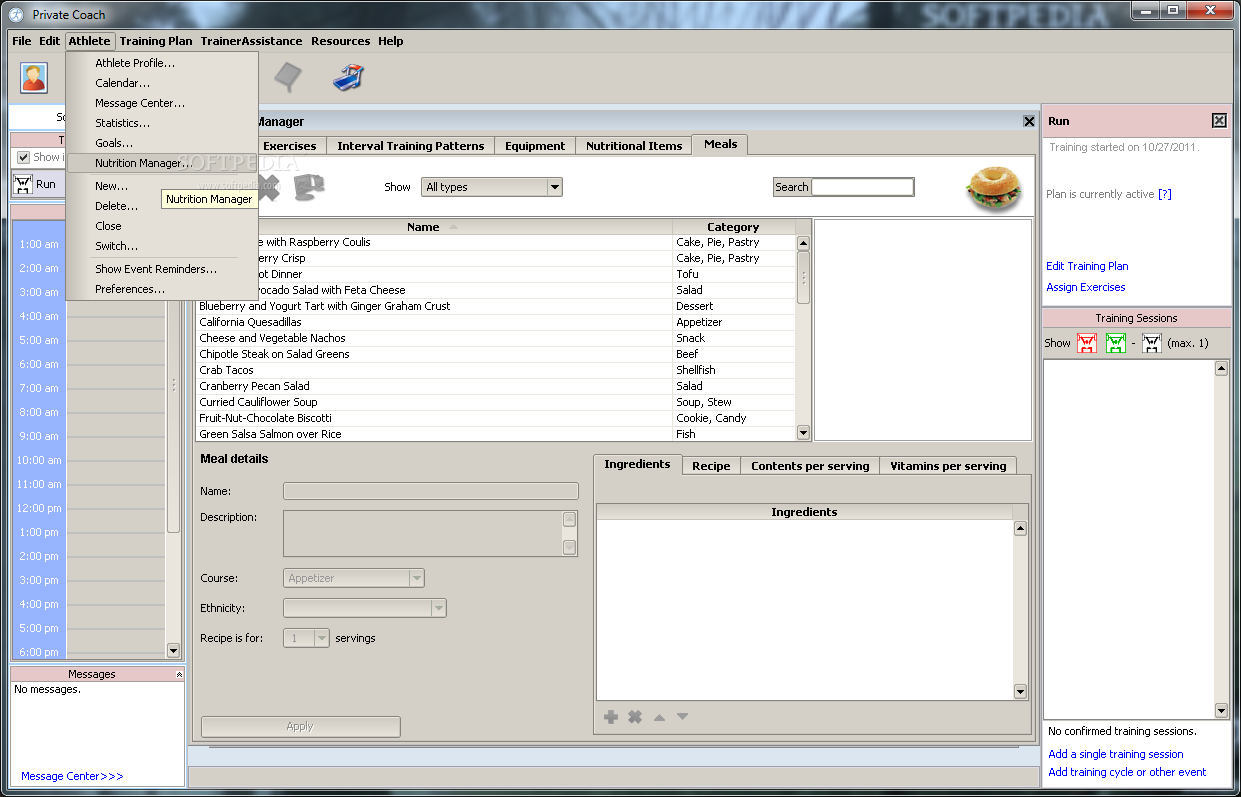Select Athlete Profile... from the Athlete menu
The height and width of the screenshot is (797, 1241).
(x=162, y=63)
